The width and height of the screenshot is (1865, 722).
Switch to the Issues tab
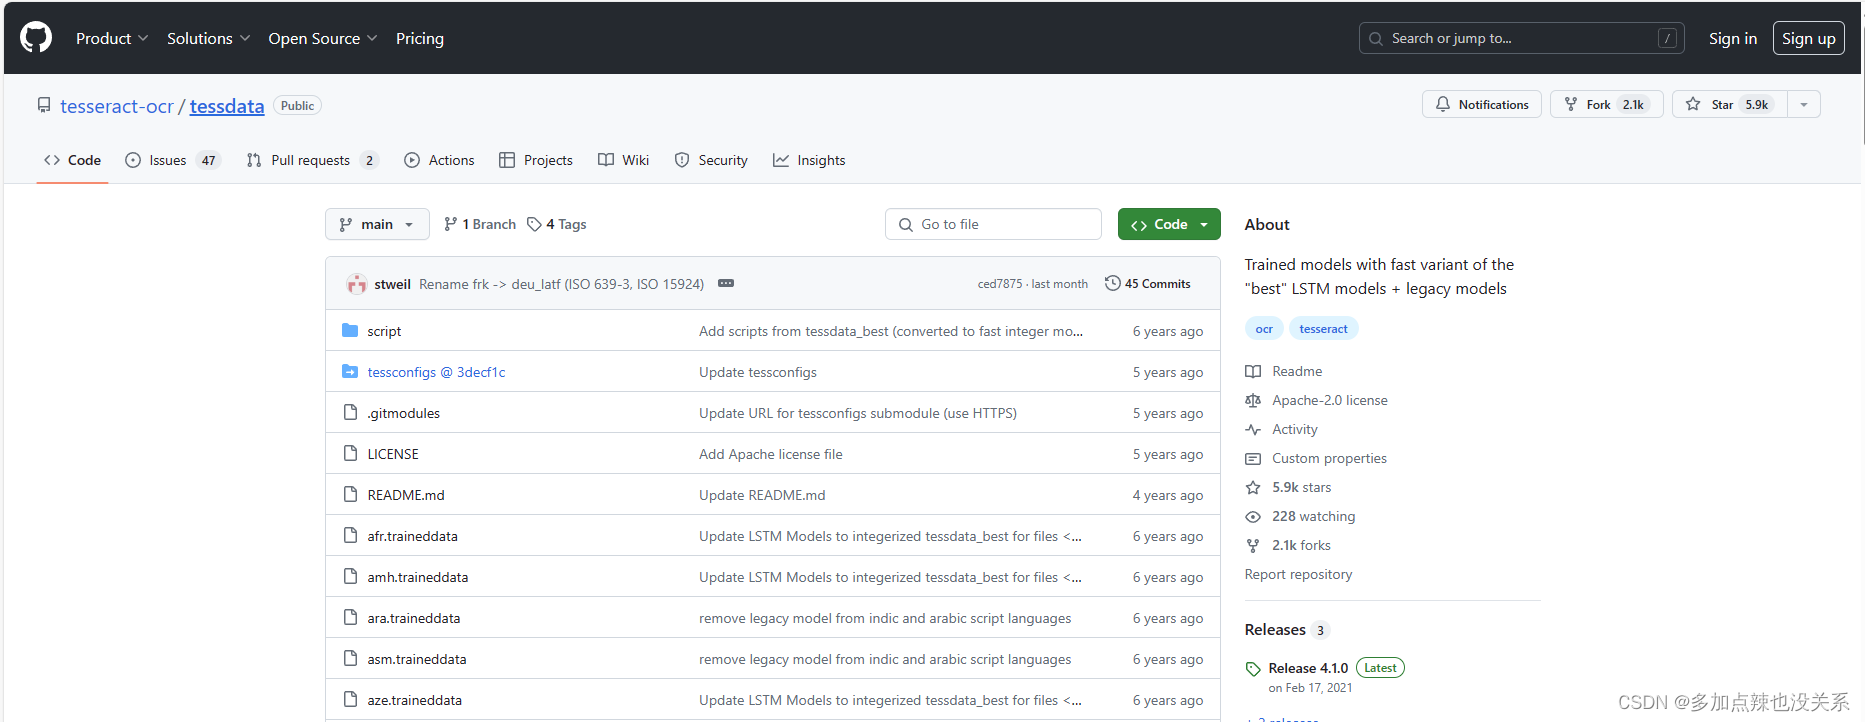tap(172, 160)
